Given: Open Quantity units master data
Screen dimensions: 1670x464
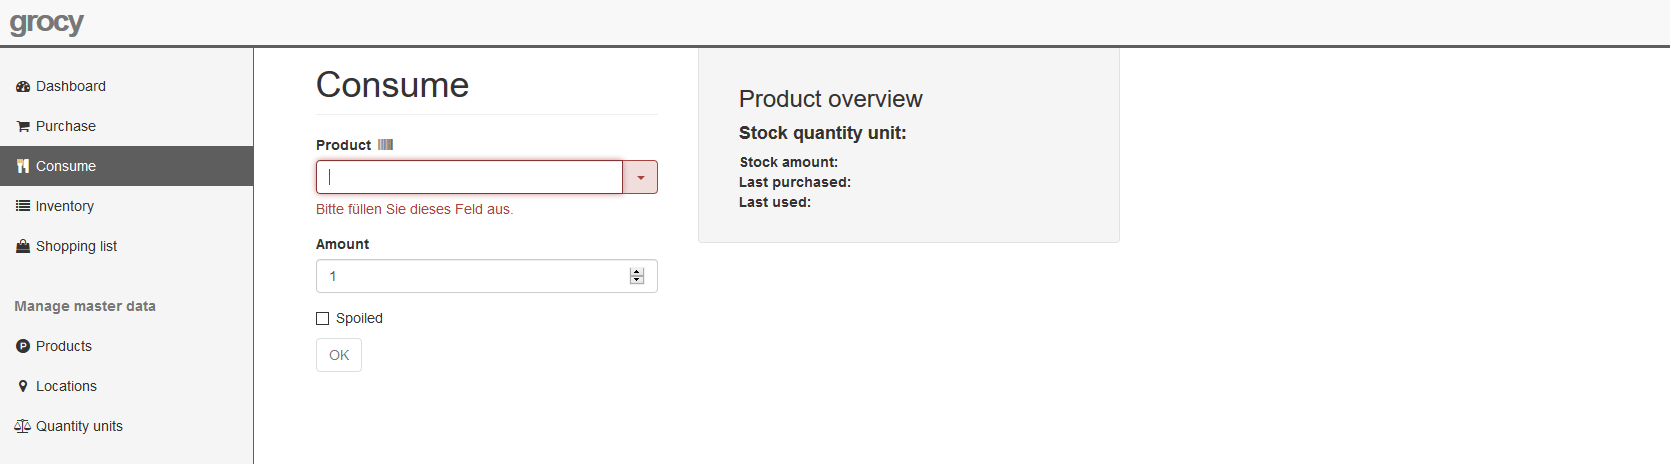Looking at the screenshot, I should (79, 426).
